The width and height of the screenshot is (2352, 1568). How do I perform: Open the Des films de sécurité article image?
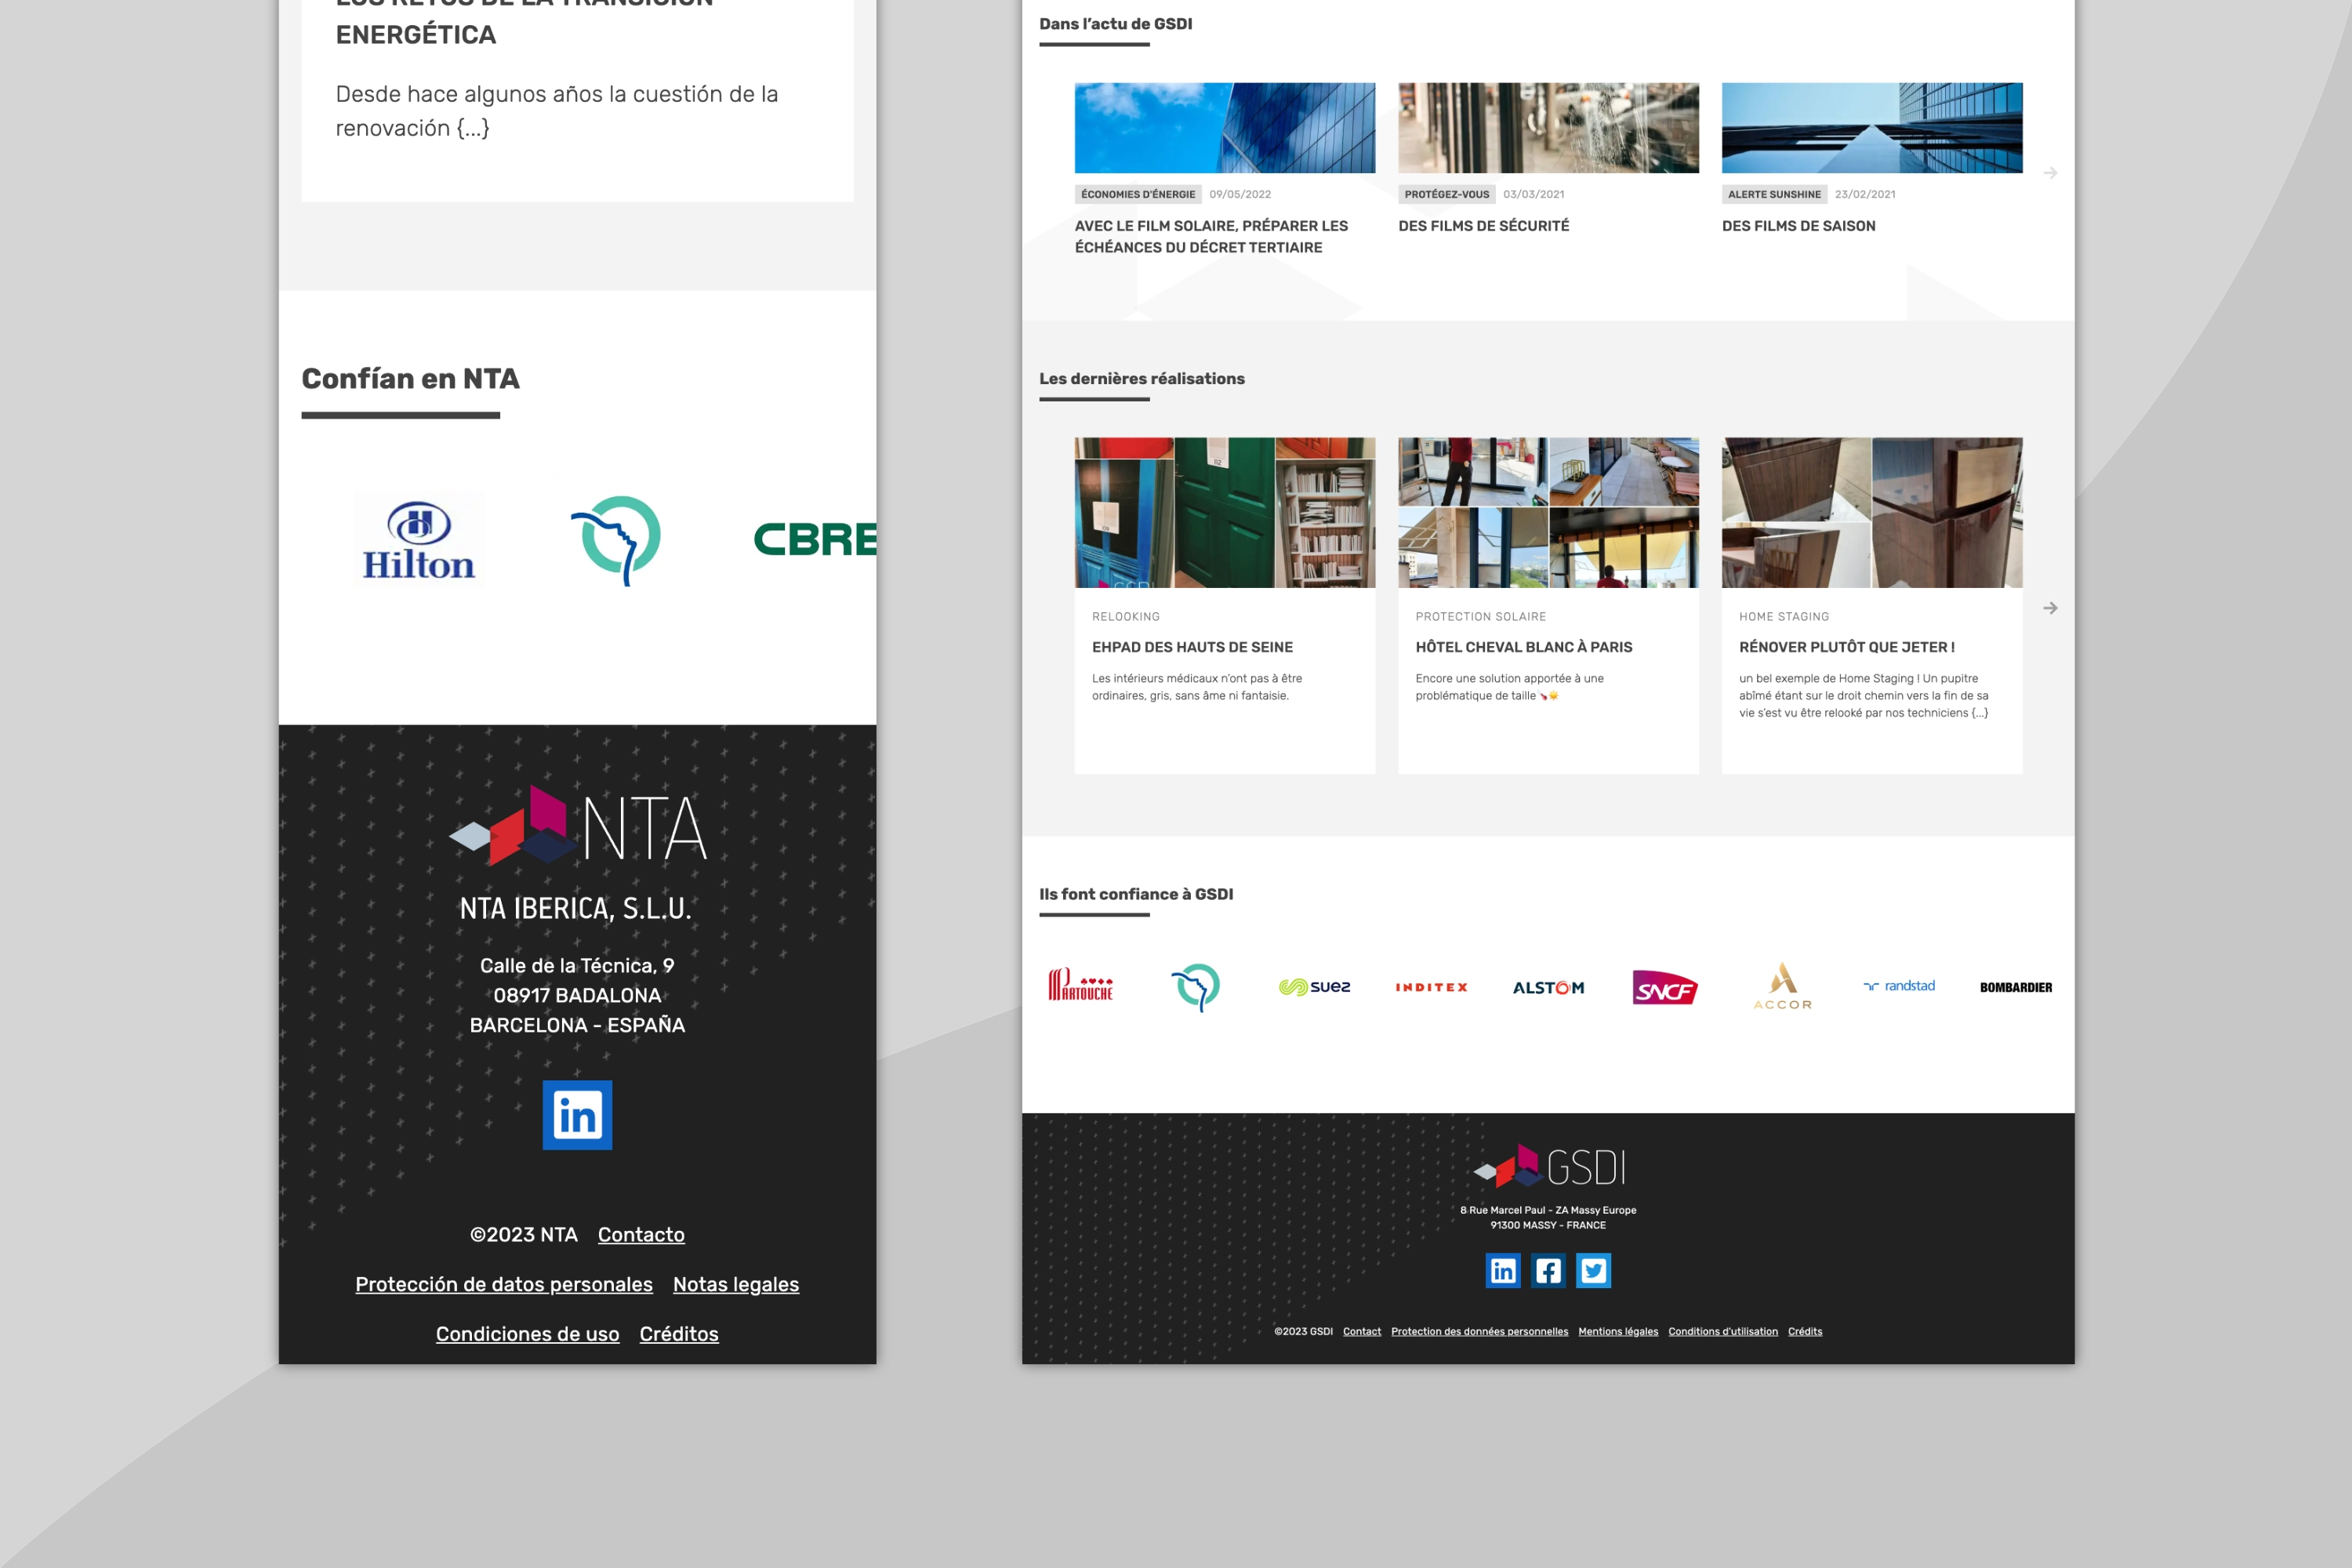[x=1548, y=128]
